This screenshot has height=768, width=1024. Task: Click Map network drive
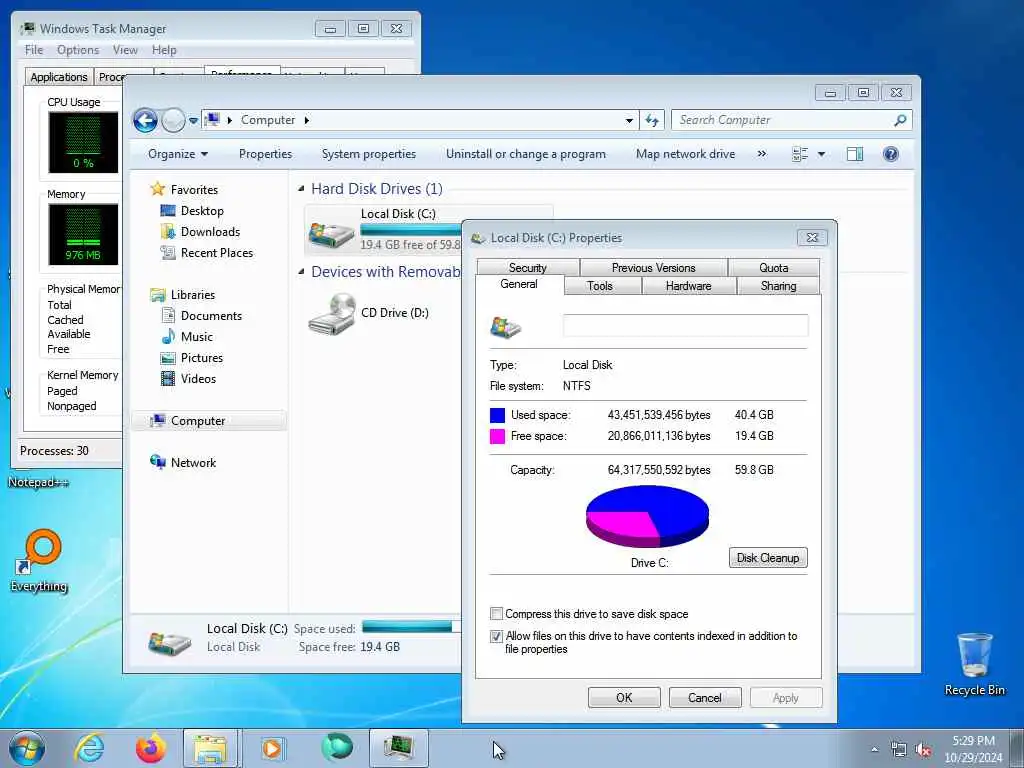click(685, 154)
